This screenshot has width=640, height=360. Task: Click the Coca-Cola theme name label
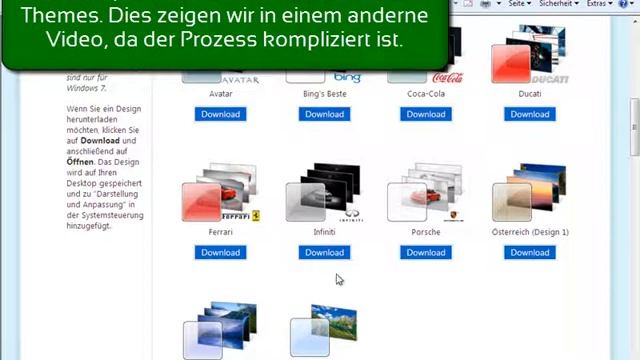click(426, 93)
